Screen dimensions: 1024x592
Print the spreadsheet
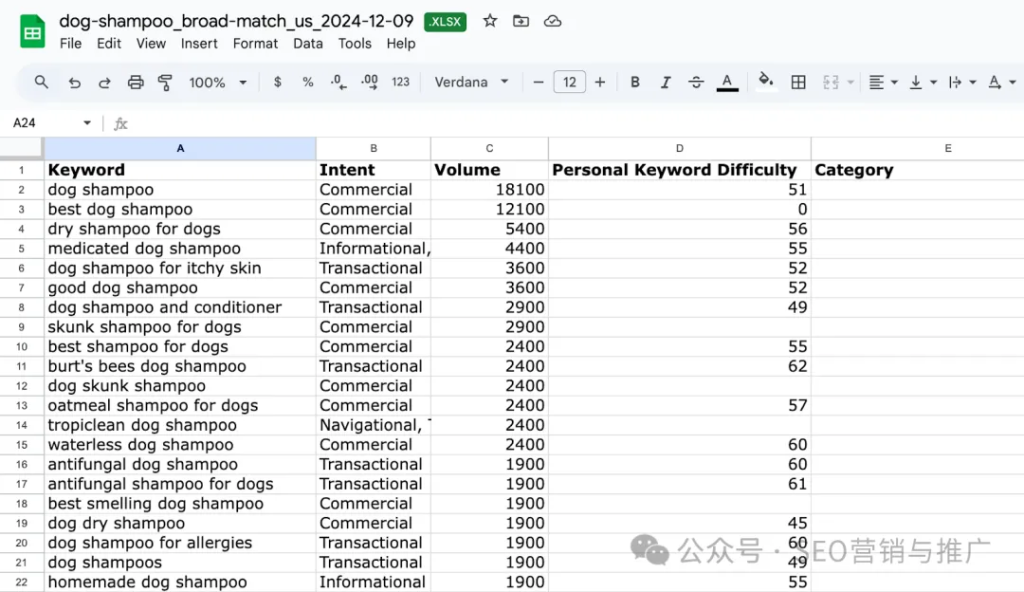point(136,82)
